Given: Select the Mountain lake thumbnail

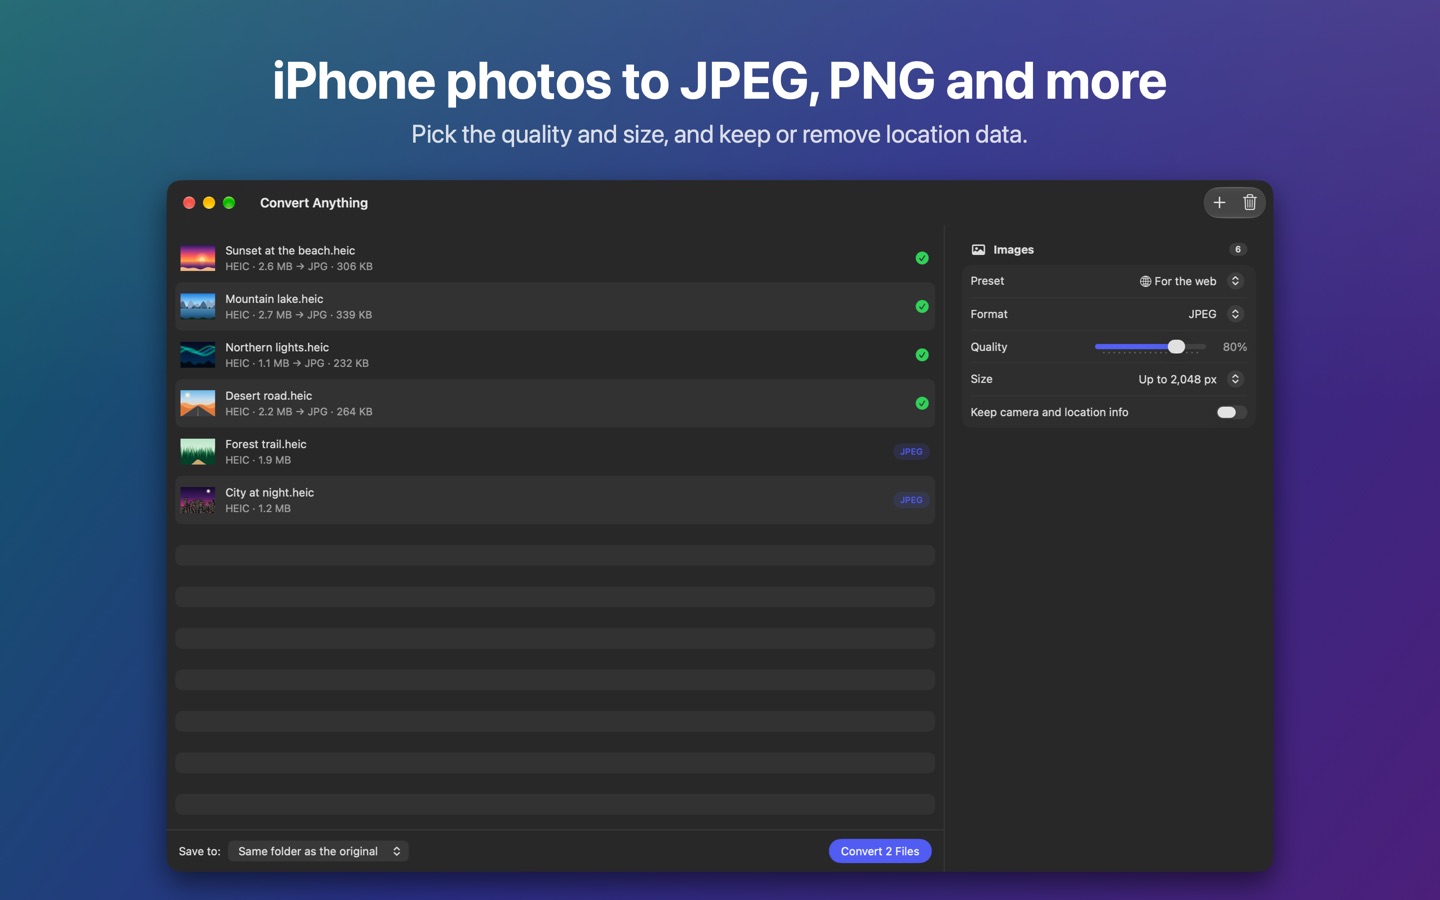Looking at the screenshot, I should pyautogui.click(x=198, y=307).
